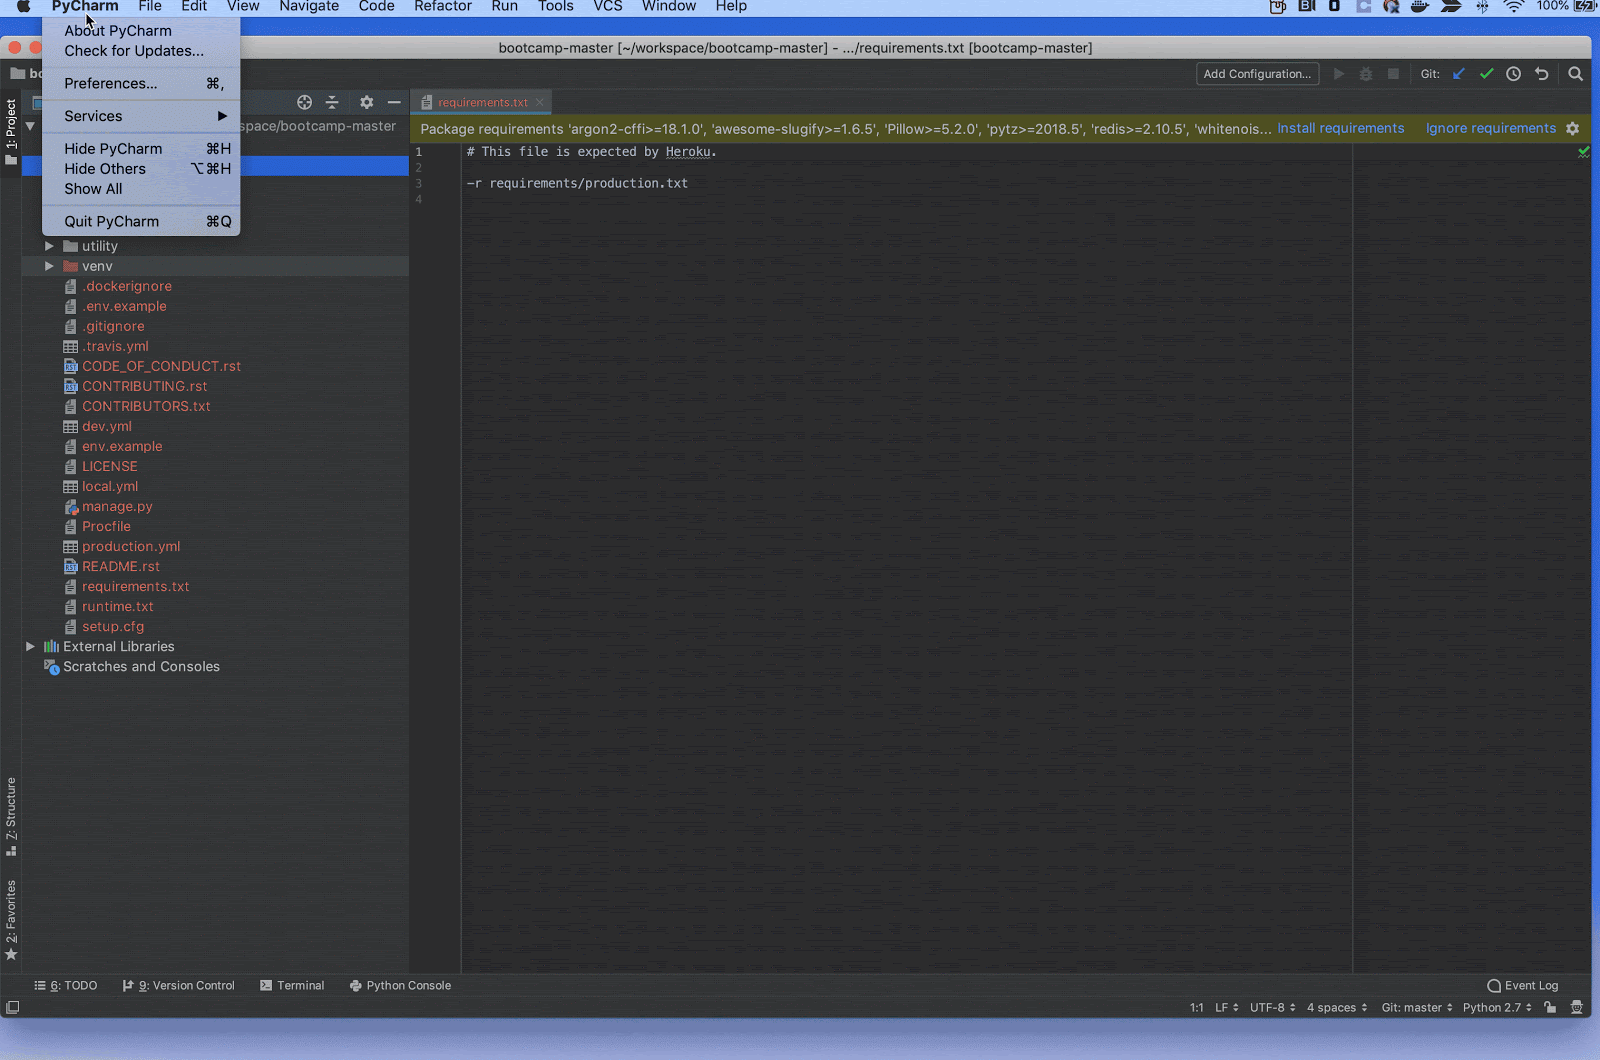Run the project with the play icon
The image size is (1600, 1060).
pyautogui.click(x=1339, y=73)
